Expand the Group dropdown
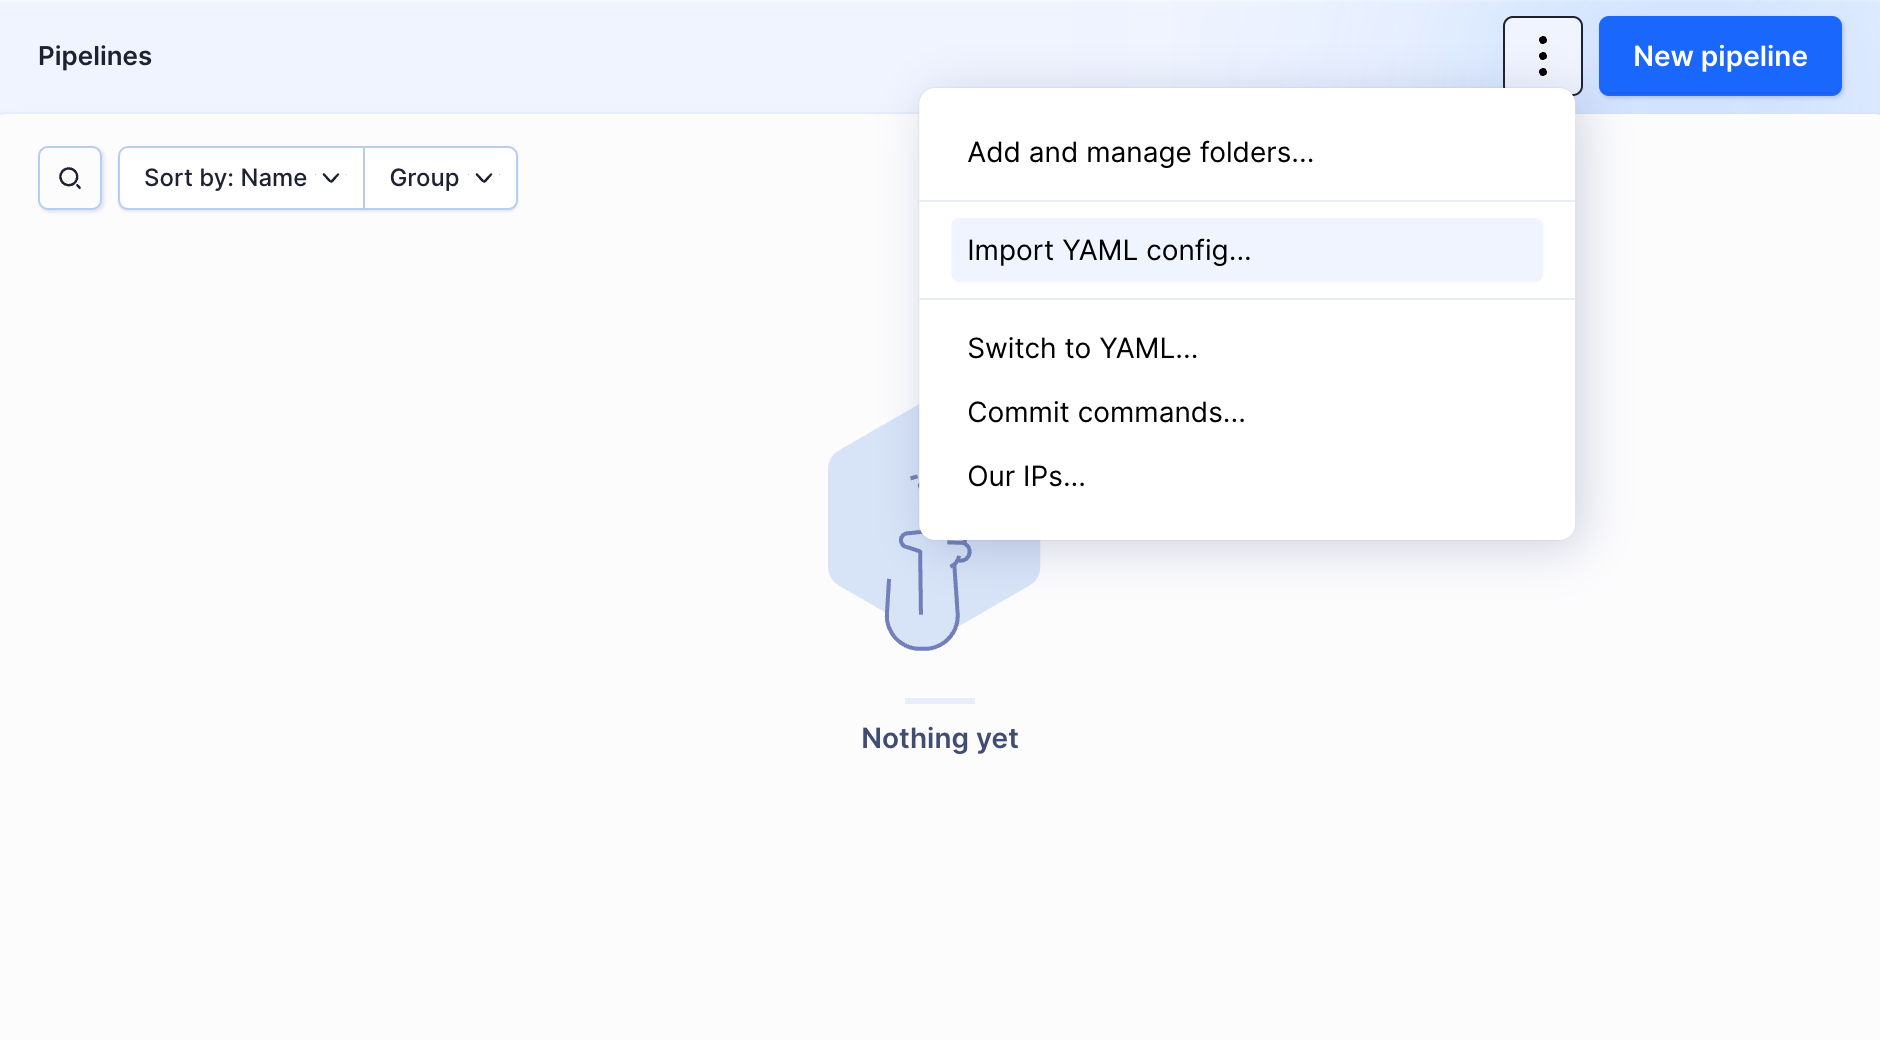The image size is (1880, 1040). pos(441,178)
